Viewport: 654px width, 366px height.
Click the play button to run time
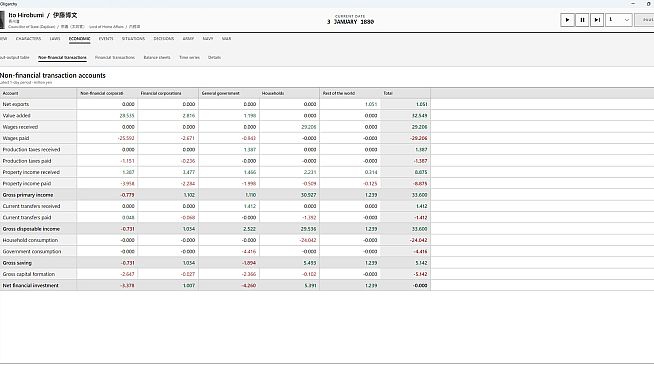click(x=567, y=20)
